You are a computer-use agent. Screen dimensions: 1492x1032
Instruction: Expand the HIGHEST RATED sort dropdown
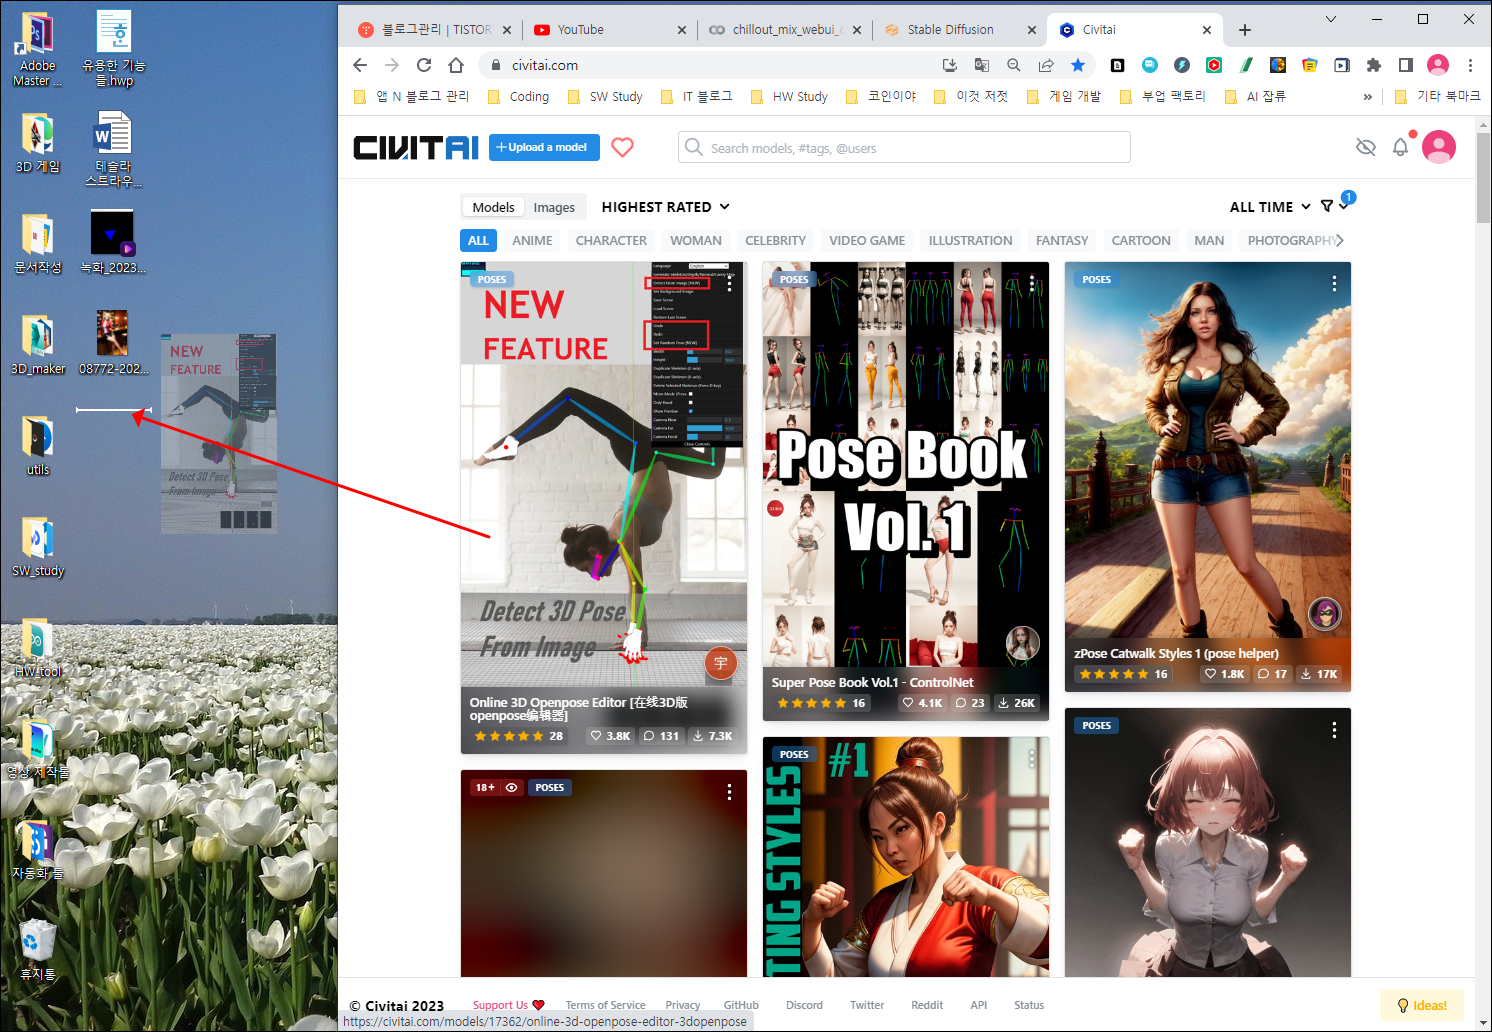click(665, 207)
